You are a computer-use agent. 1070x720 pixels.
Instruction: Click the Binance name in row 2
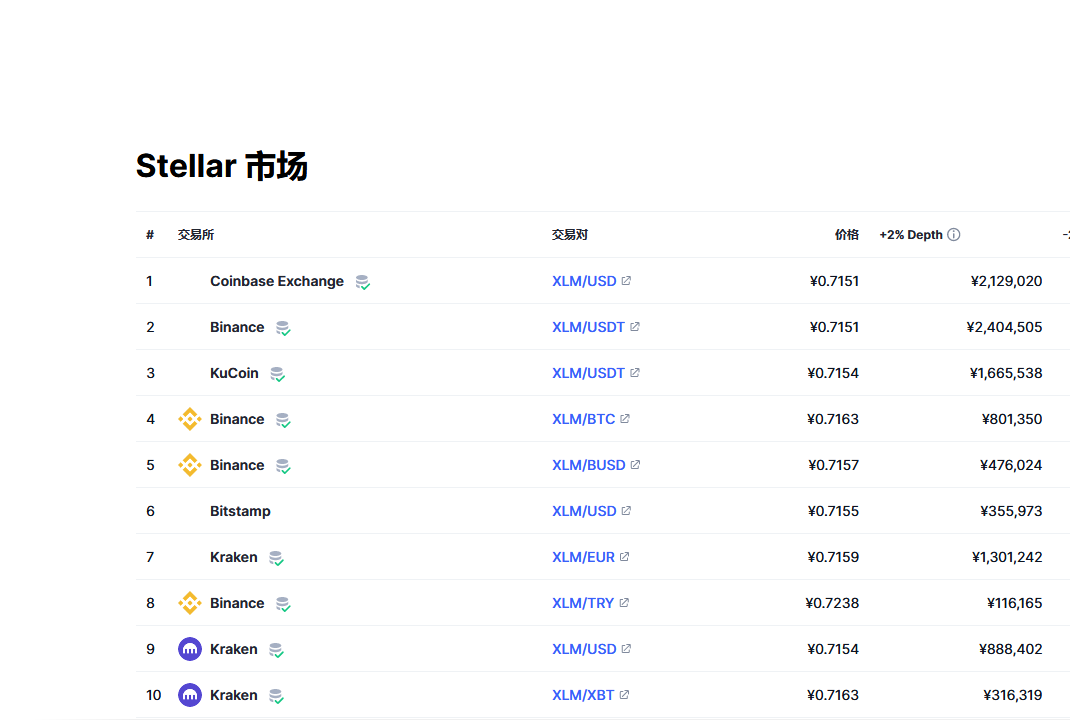[x=237, y=327]
